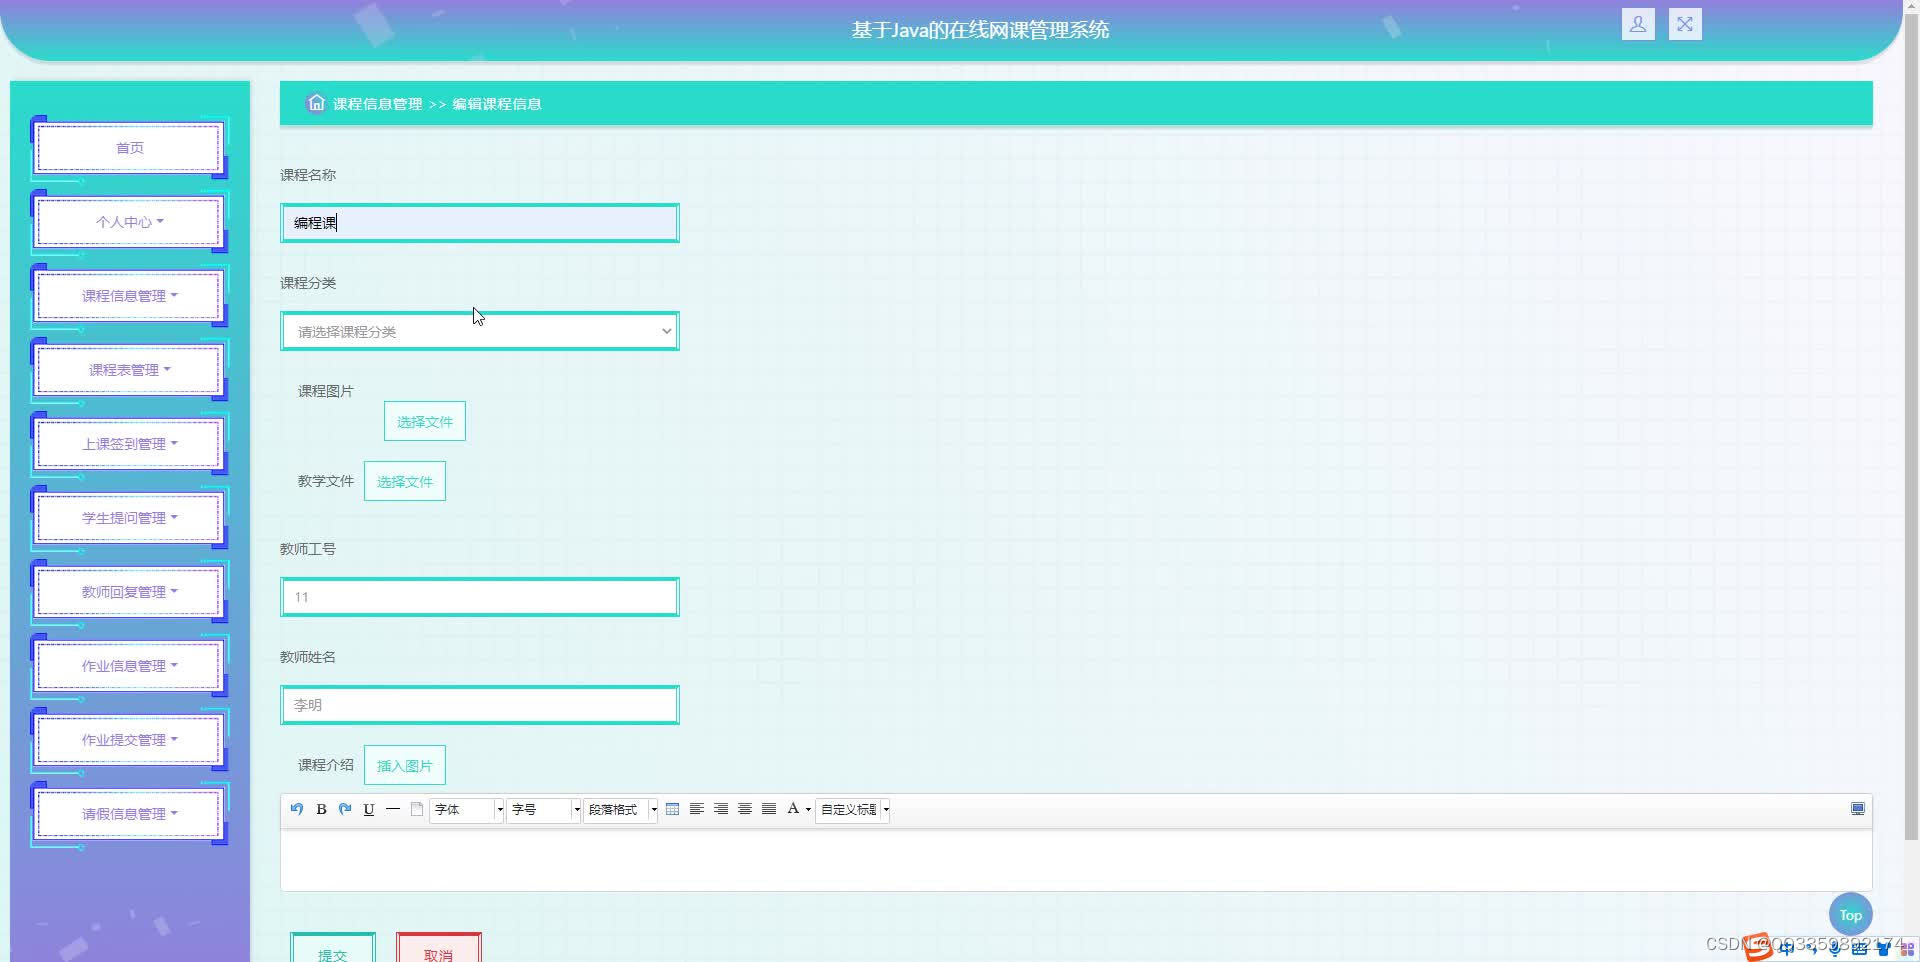Expand the 课程信息管理 sidebar menu

point(129,296)
